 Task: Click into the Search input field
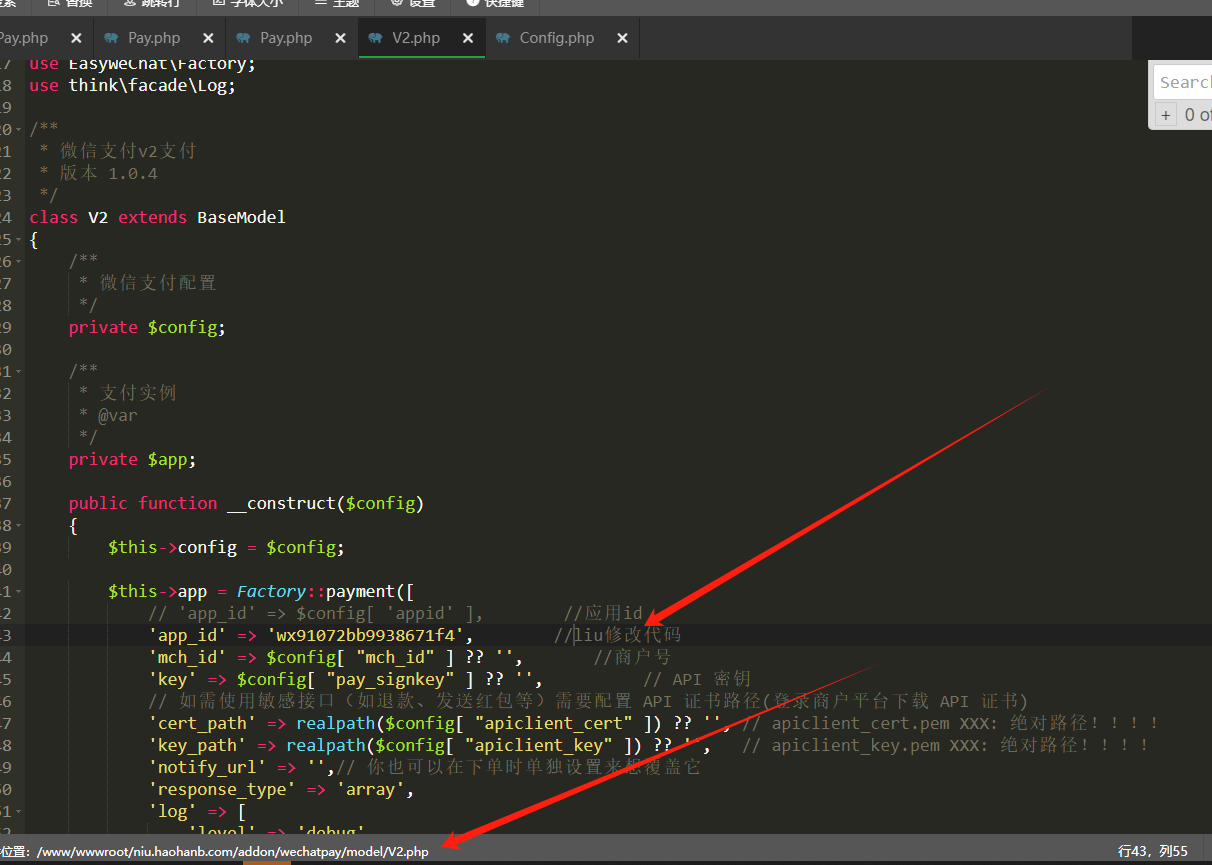1184,83
